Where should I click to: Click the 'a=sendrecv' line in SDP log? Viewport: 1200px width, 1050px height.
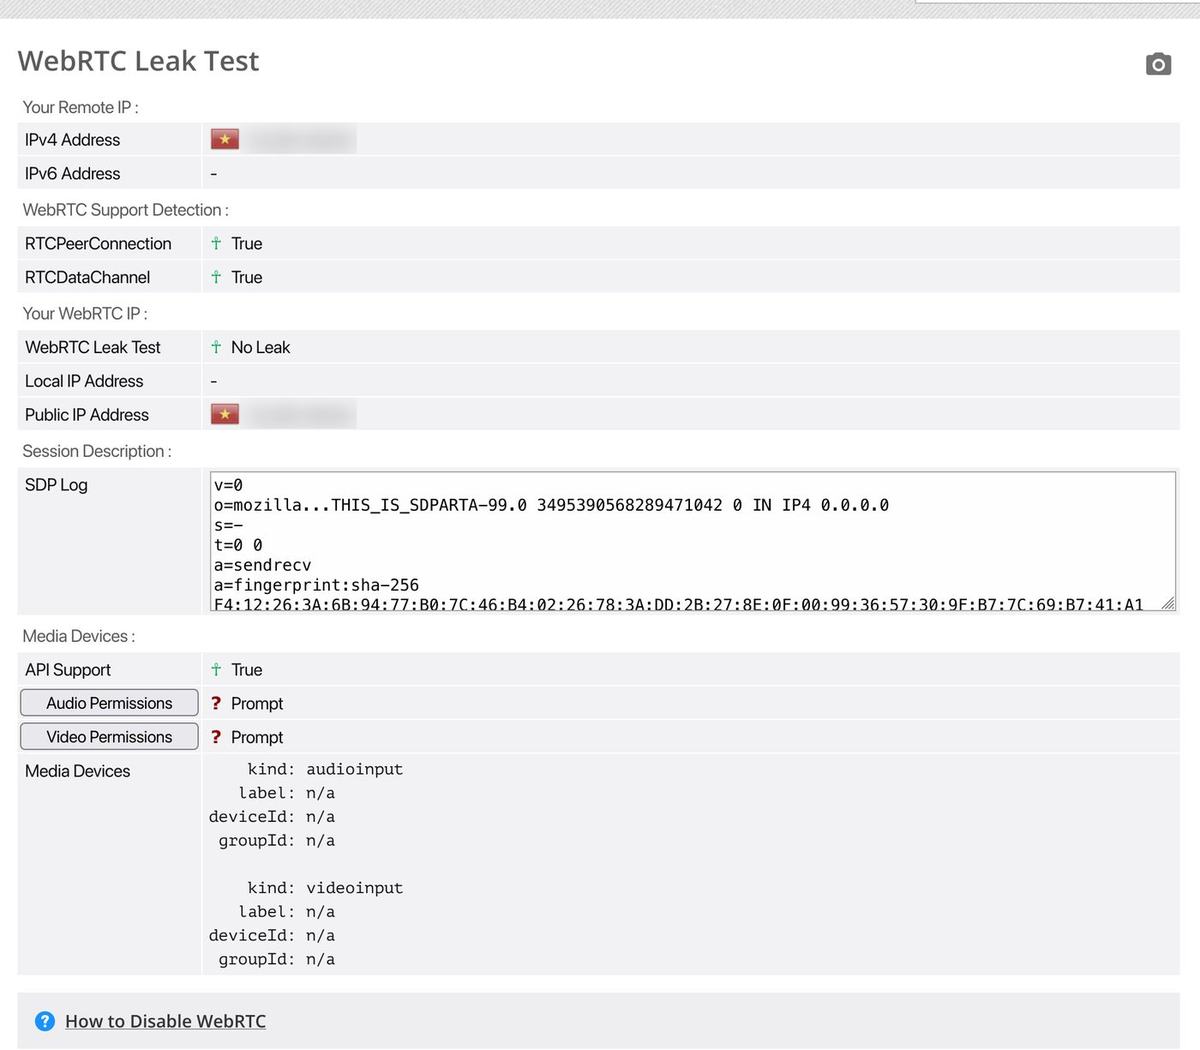click(263, 565)
